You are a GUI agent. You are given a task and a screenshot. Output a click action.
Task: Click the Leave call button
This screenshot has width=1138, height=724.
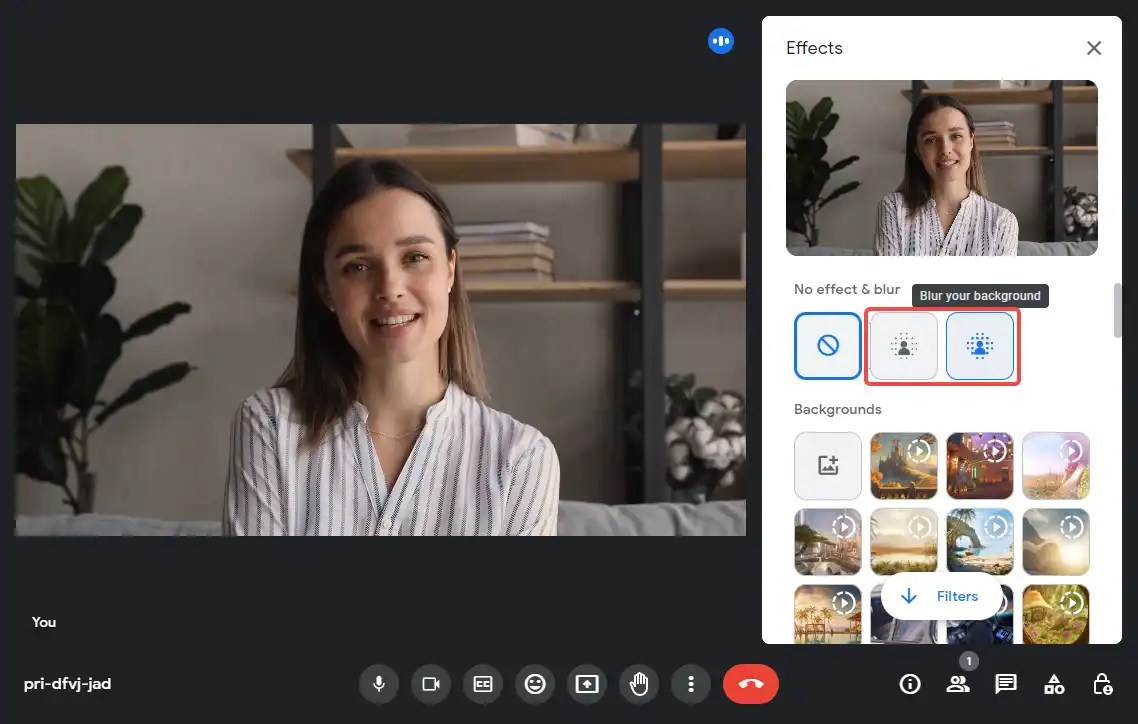[x=751, y=684]
